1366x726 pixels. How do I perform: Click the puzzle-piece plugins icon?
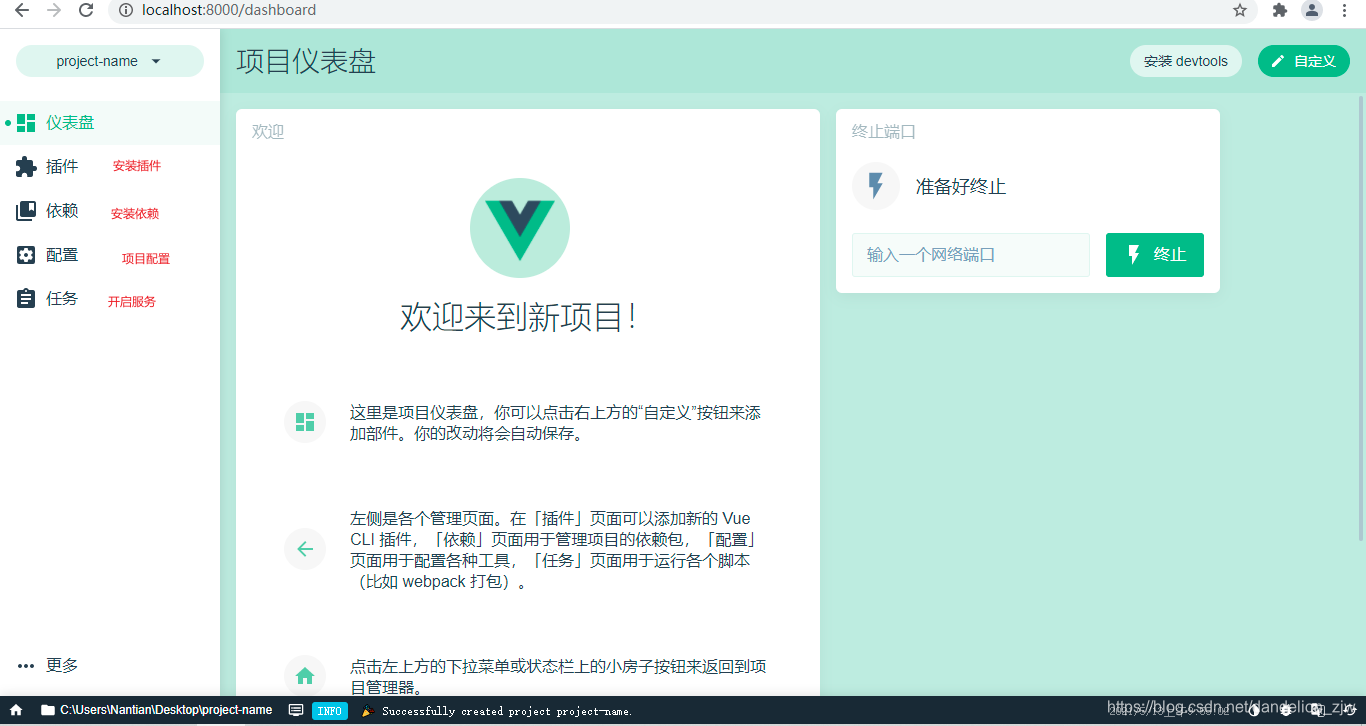[26, 167]
